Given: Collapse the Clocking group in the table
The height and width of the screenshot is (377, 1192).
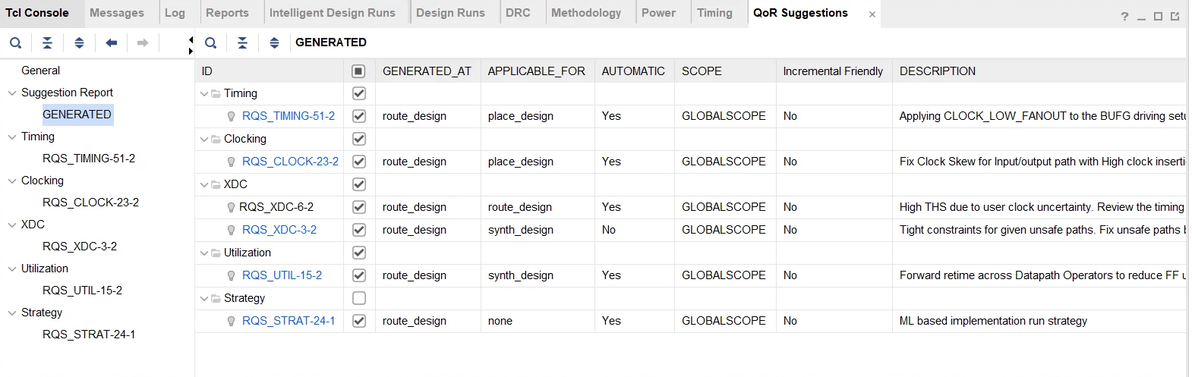Looking at the screenshot, I should (204, 139).
